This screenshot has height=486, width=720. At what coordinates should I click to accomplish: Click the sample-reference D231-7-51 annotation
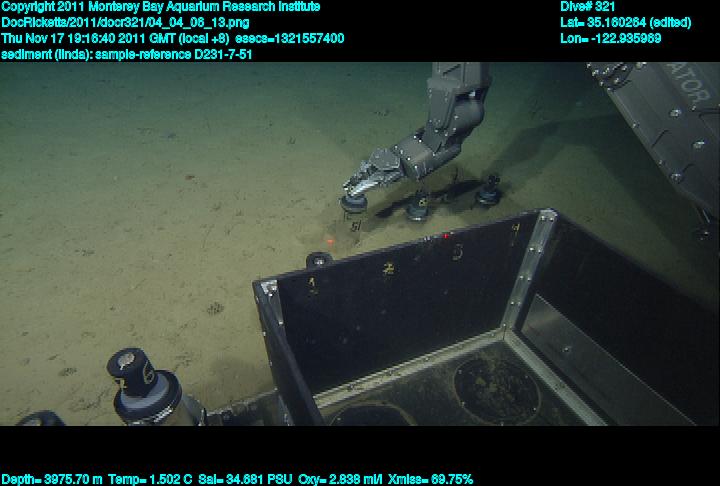pyautogui.click(x=126, y=54)
